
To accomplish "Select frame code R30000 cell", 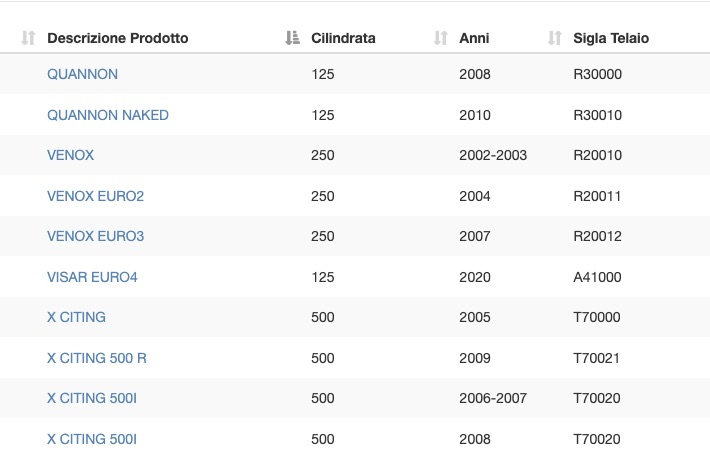I will pyautogui.click(x=598, y=74).
